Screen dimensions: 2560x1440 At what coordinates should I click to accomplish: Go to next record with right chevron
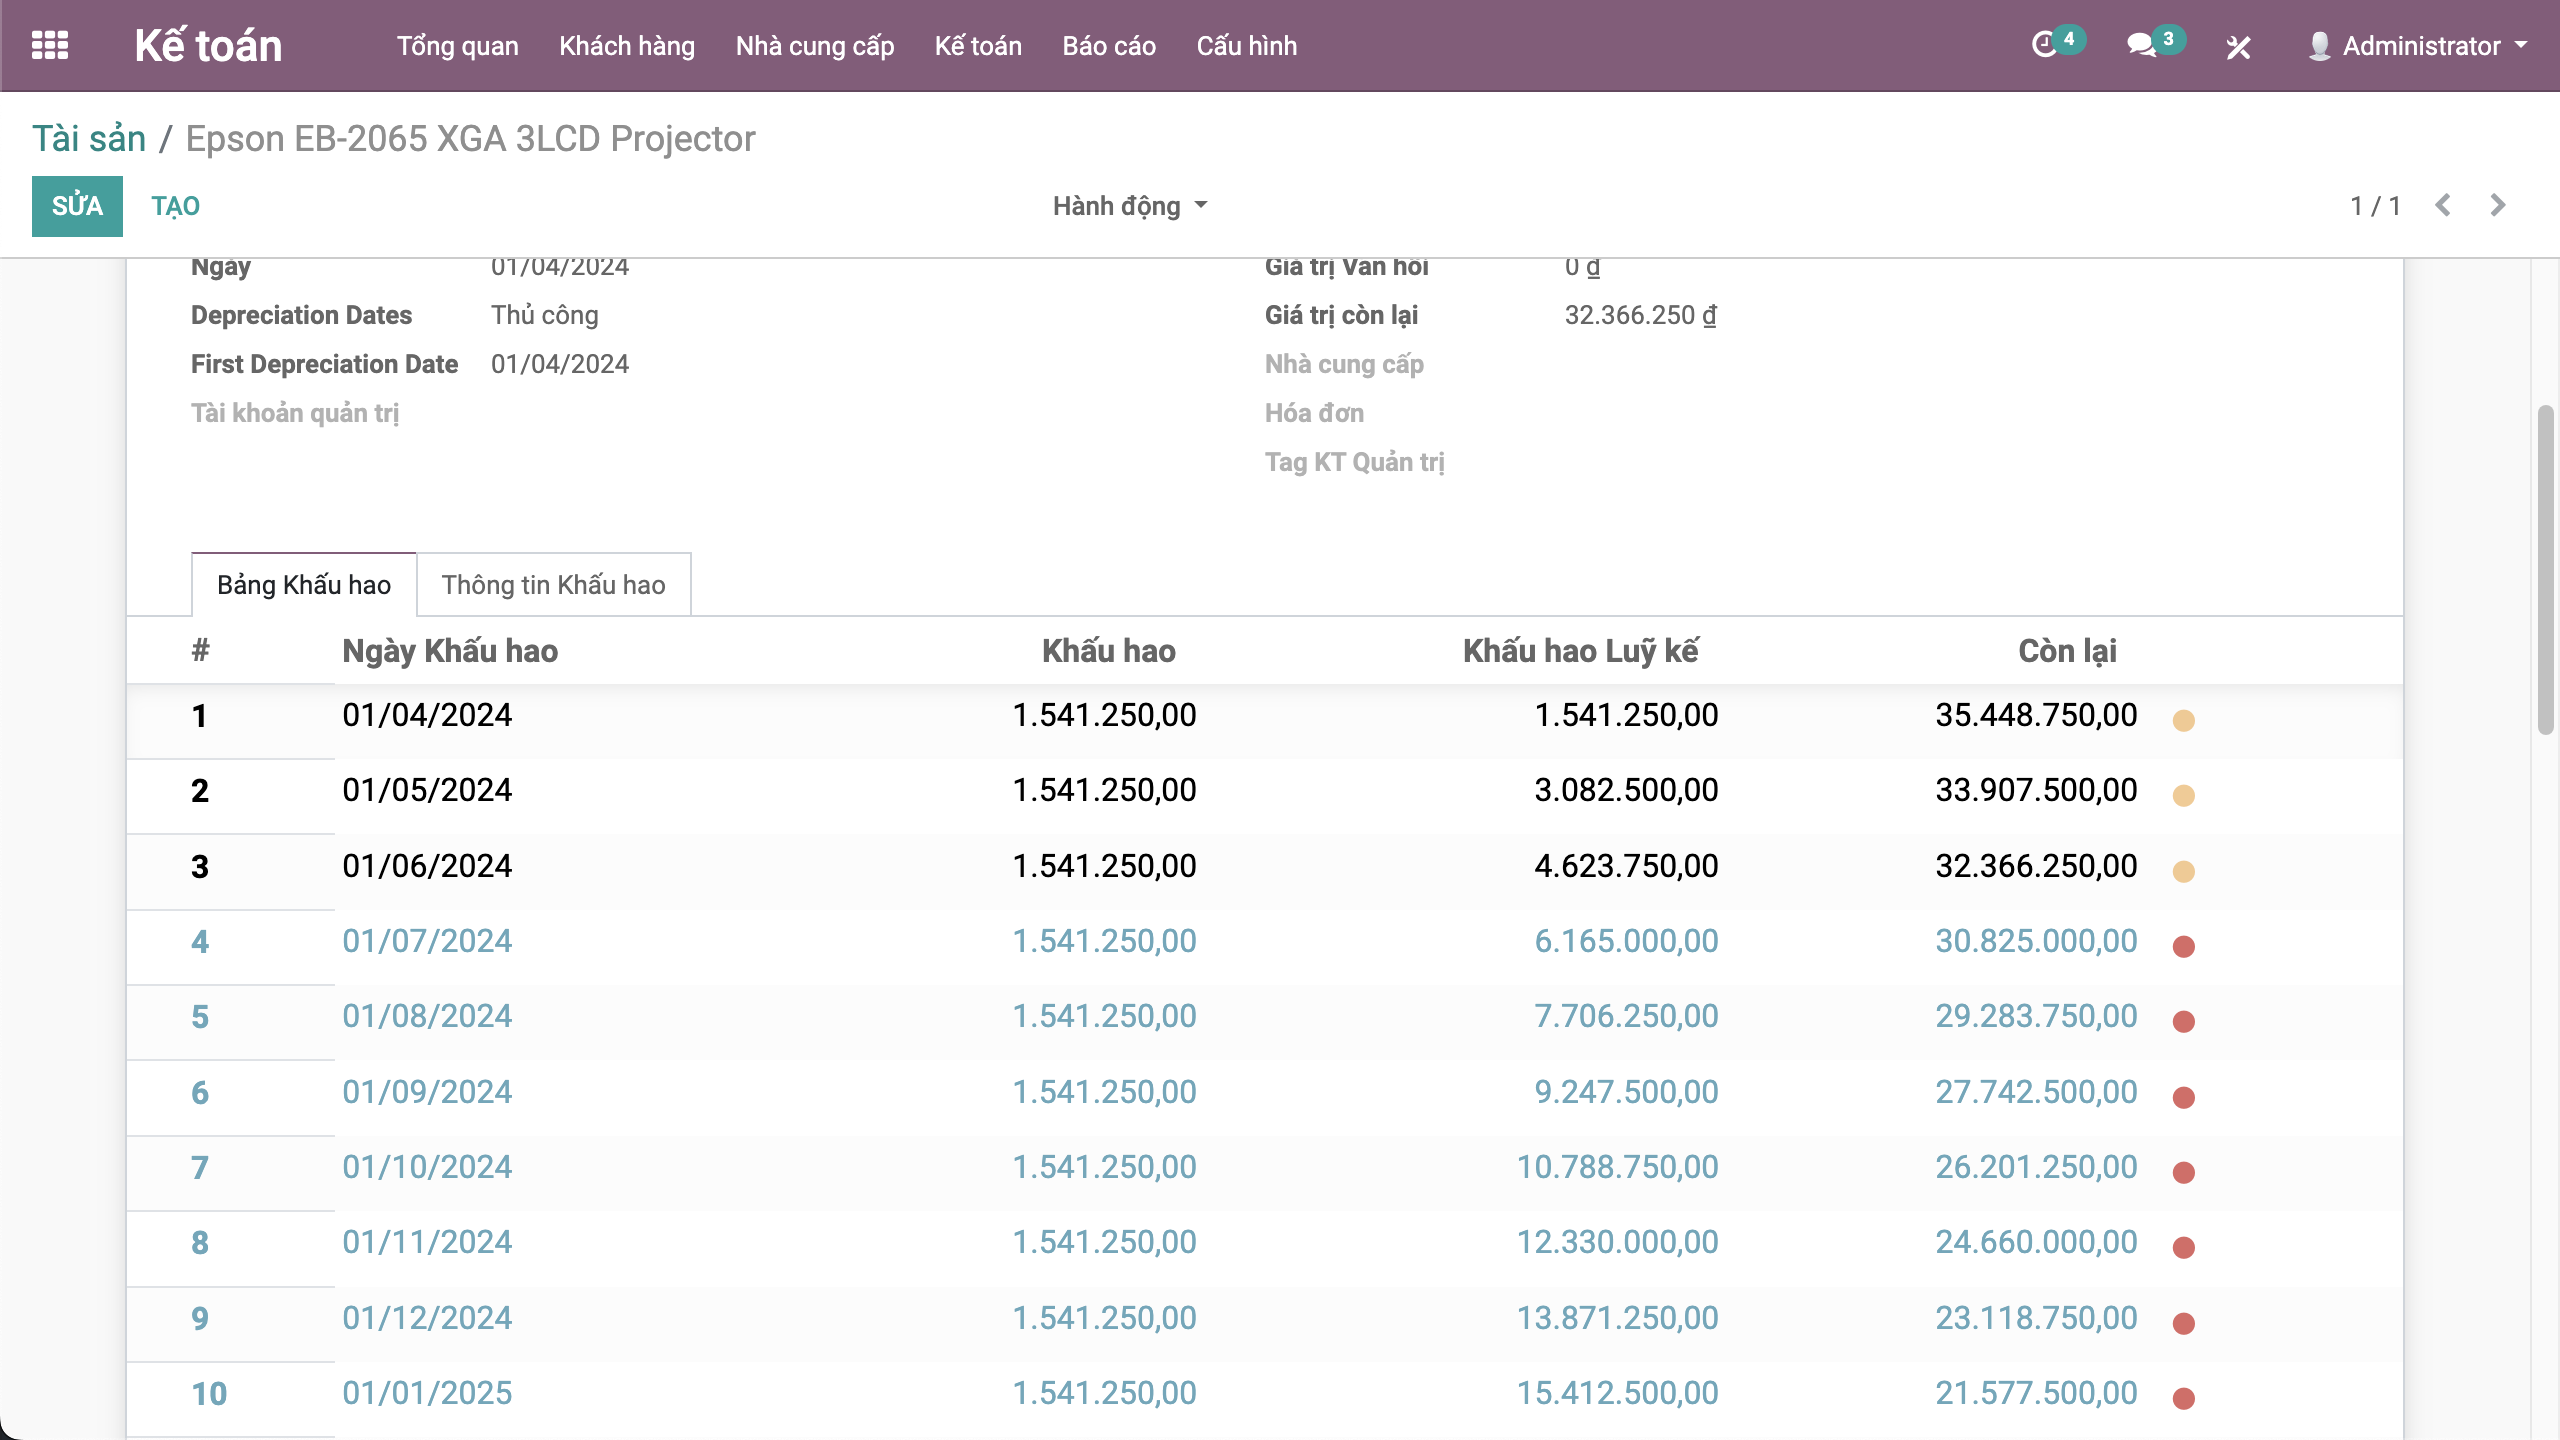coord(2498,206)
